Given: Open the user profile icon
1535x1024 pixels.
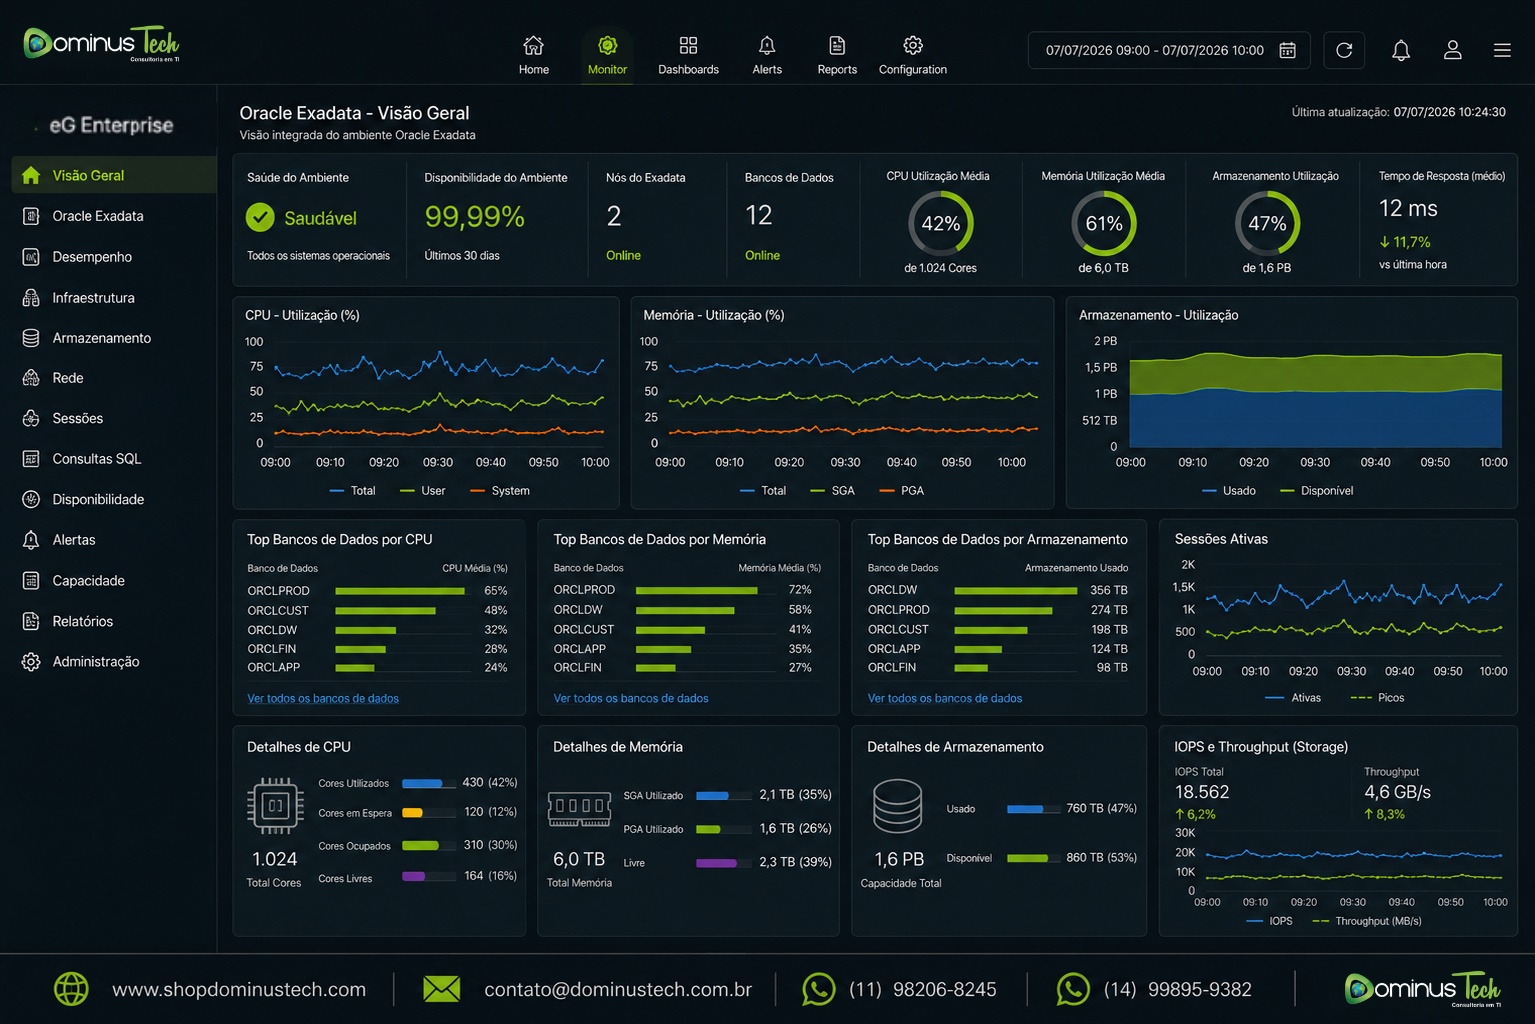Looking at the screenshot, I should [1453, 50].
